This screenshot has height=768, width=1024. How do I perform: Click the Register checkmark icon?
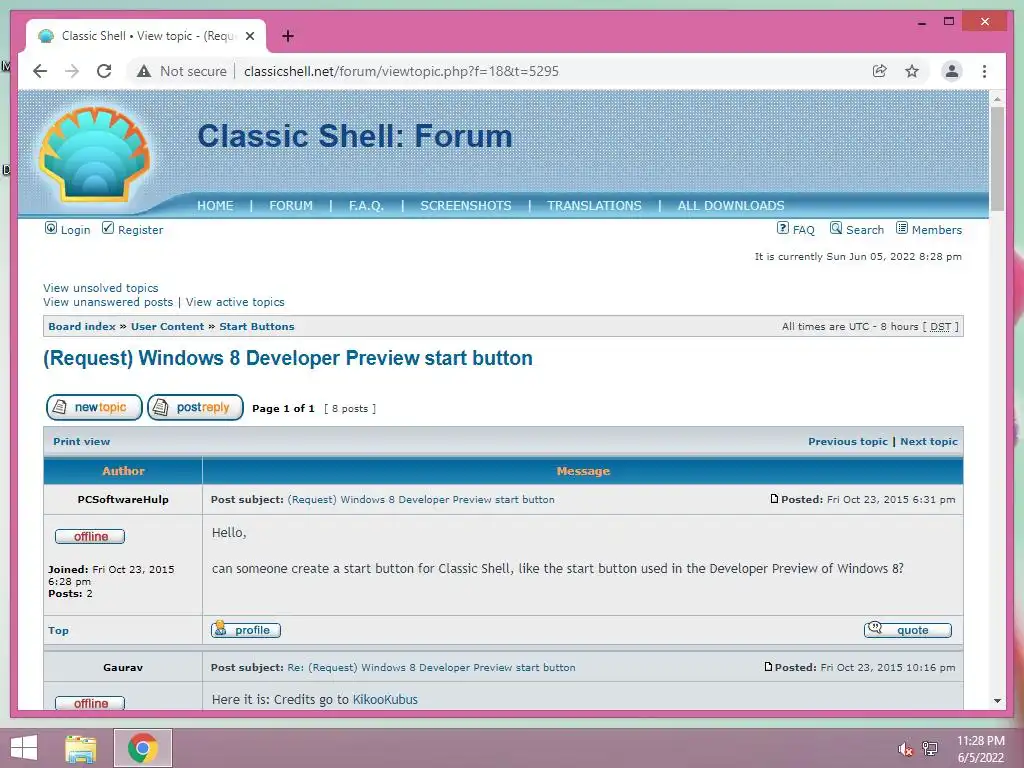tap(108, 228)
